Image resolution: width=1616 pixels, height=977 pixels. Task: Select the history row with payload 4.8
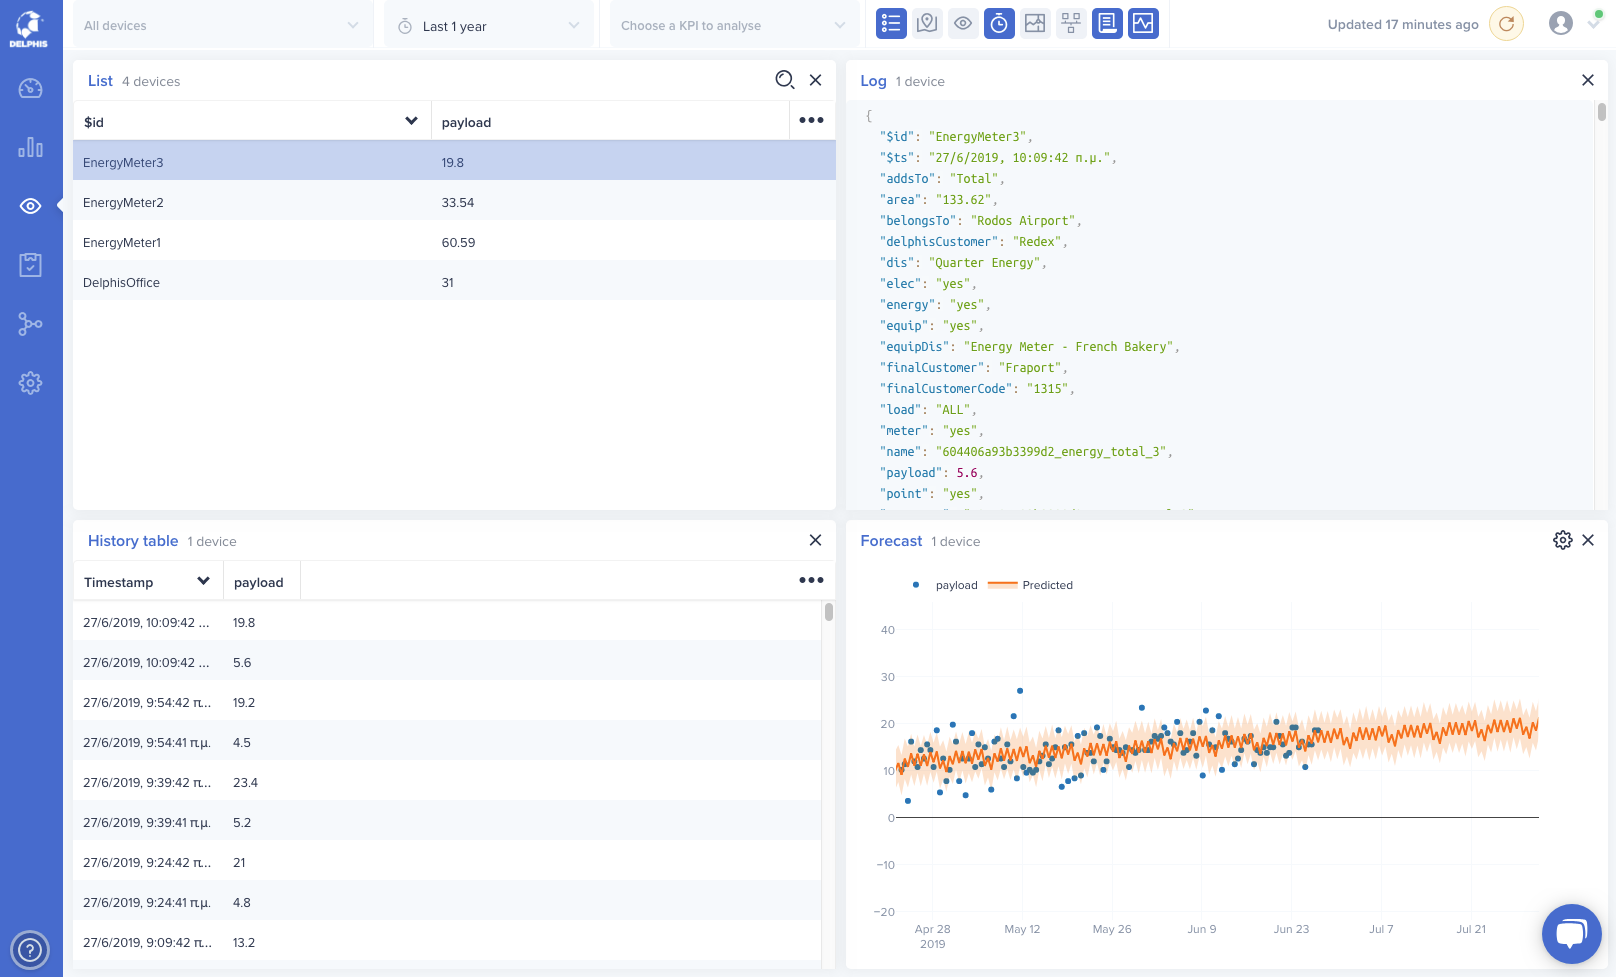447,902
